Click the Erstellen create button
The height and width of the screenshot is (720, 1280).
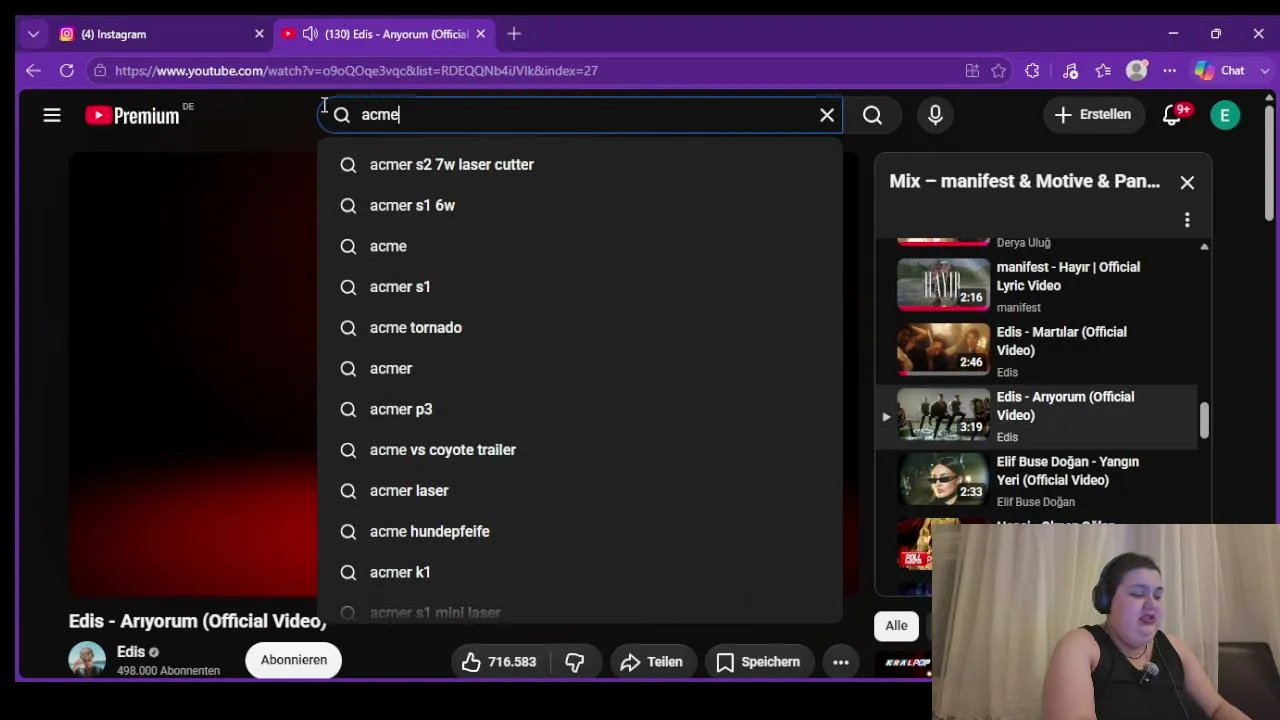click(x=1093, y=115)
